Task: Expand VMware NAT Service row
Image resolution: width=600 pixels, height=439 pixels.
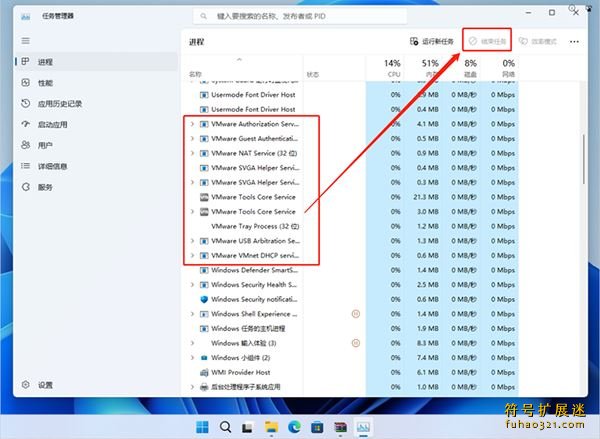Action: [x=192, y=153]
